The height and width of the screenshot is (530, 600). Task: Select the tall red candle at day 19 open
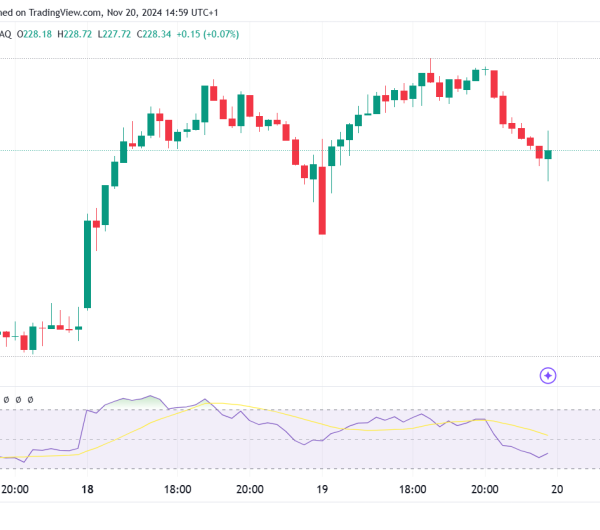tap(322, 200)
